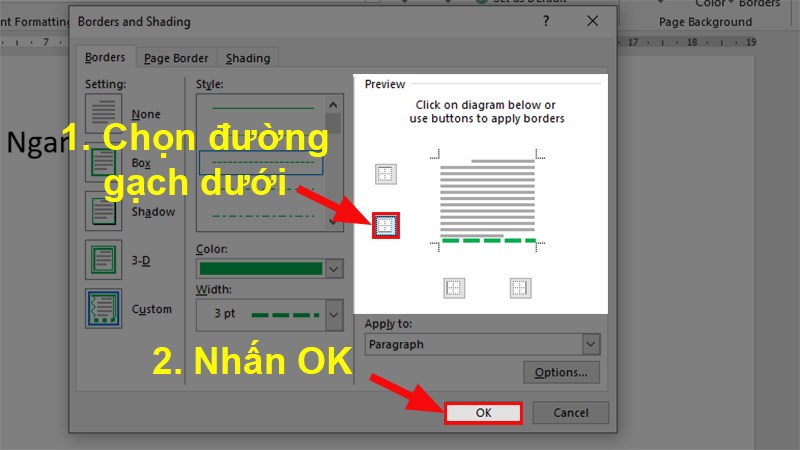Pick the Shadow border setting
The image size is (800, 450).
pyautogui.click(x=105, y=212)
